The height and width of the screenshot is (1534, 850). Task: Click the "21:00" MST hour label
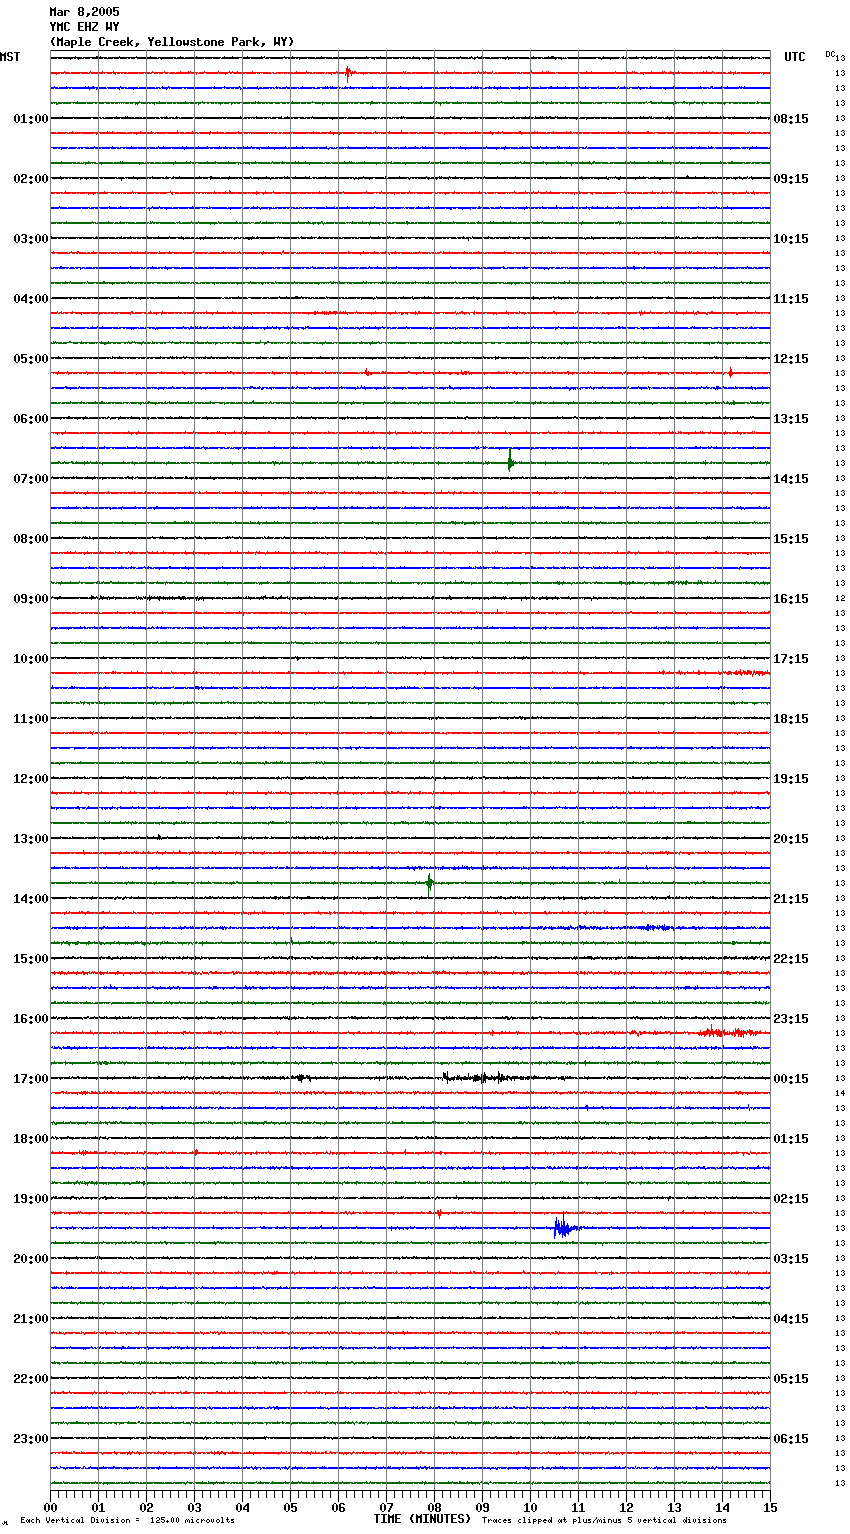coord(31,1319)
